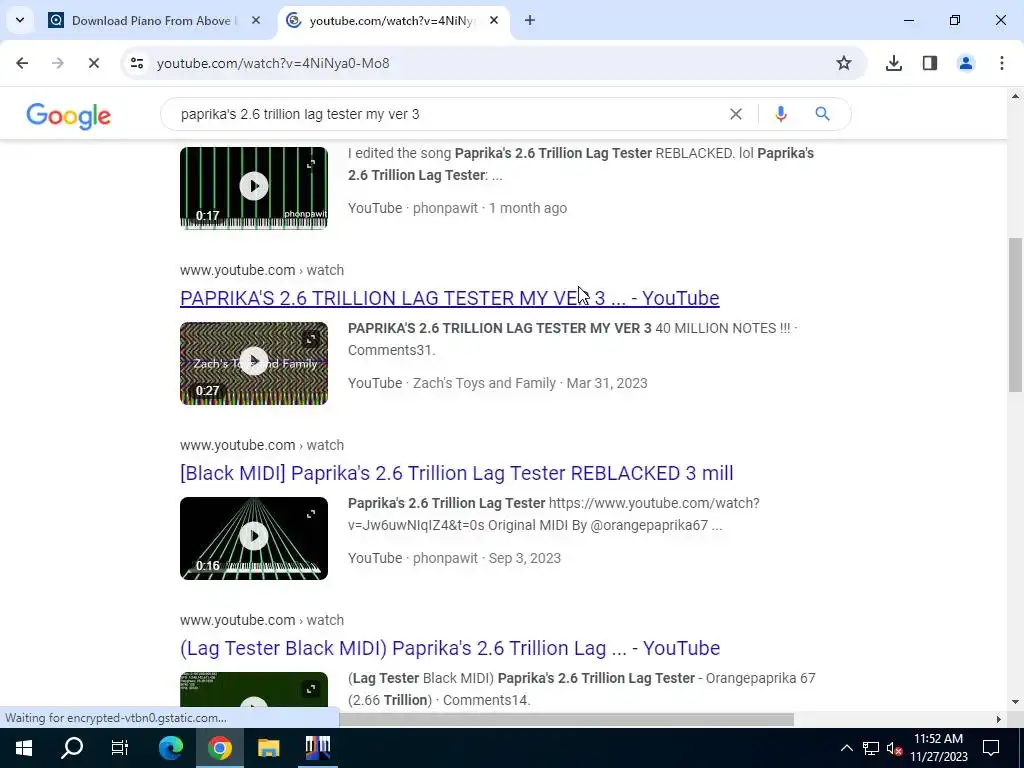This screenshot has width=1024, height=768.
Task: Click the horizontal scrollbar thumb
Action: click(x=565, y=720)
